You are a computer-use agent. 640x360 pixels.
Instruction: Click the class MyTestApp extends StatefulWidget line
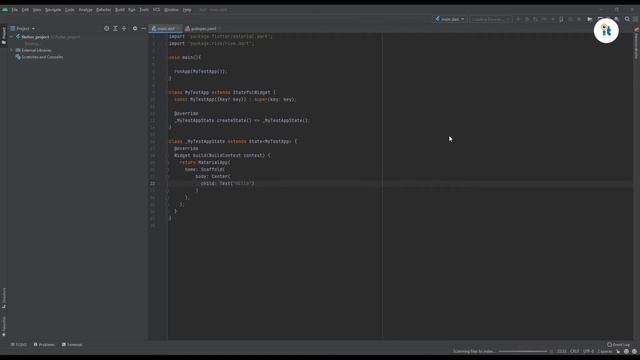tap(222, 93)
